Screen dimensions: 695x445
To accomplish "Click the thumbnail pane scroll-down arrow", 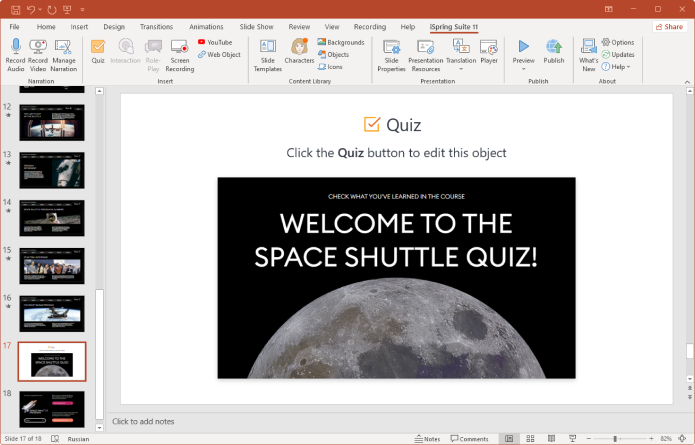I will coord(99,428).
